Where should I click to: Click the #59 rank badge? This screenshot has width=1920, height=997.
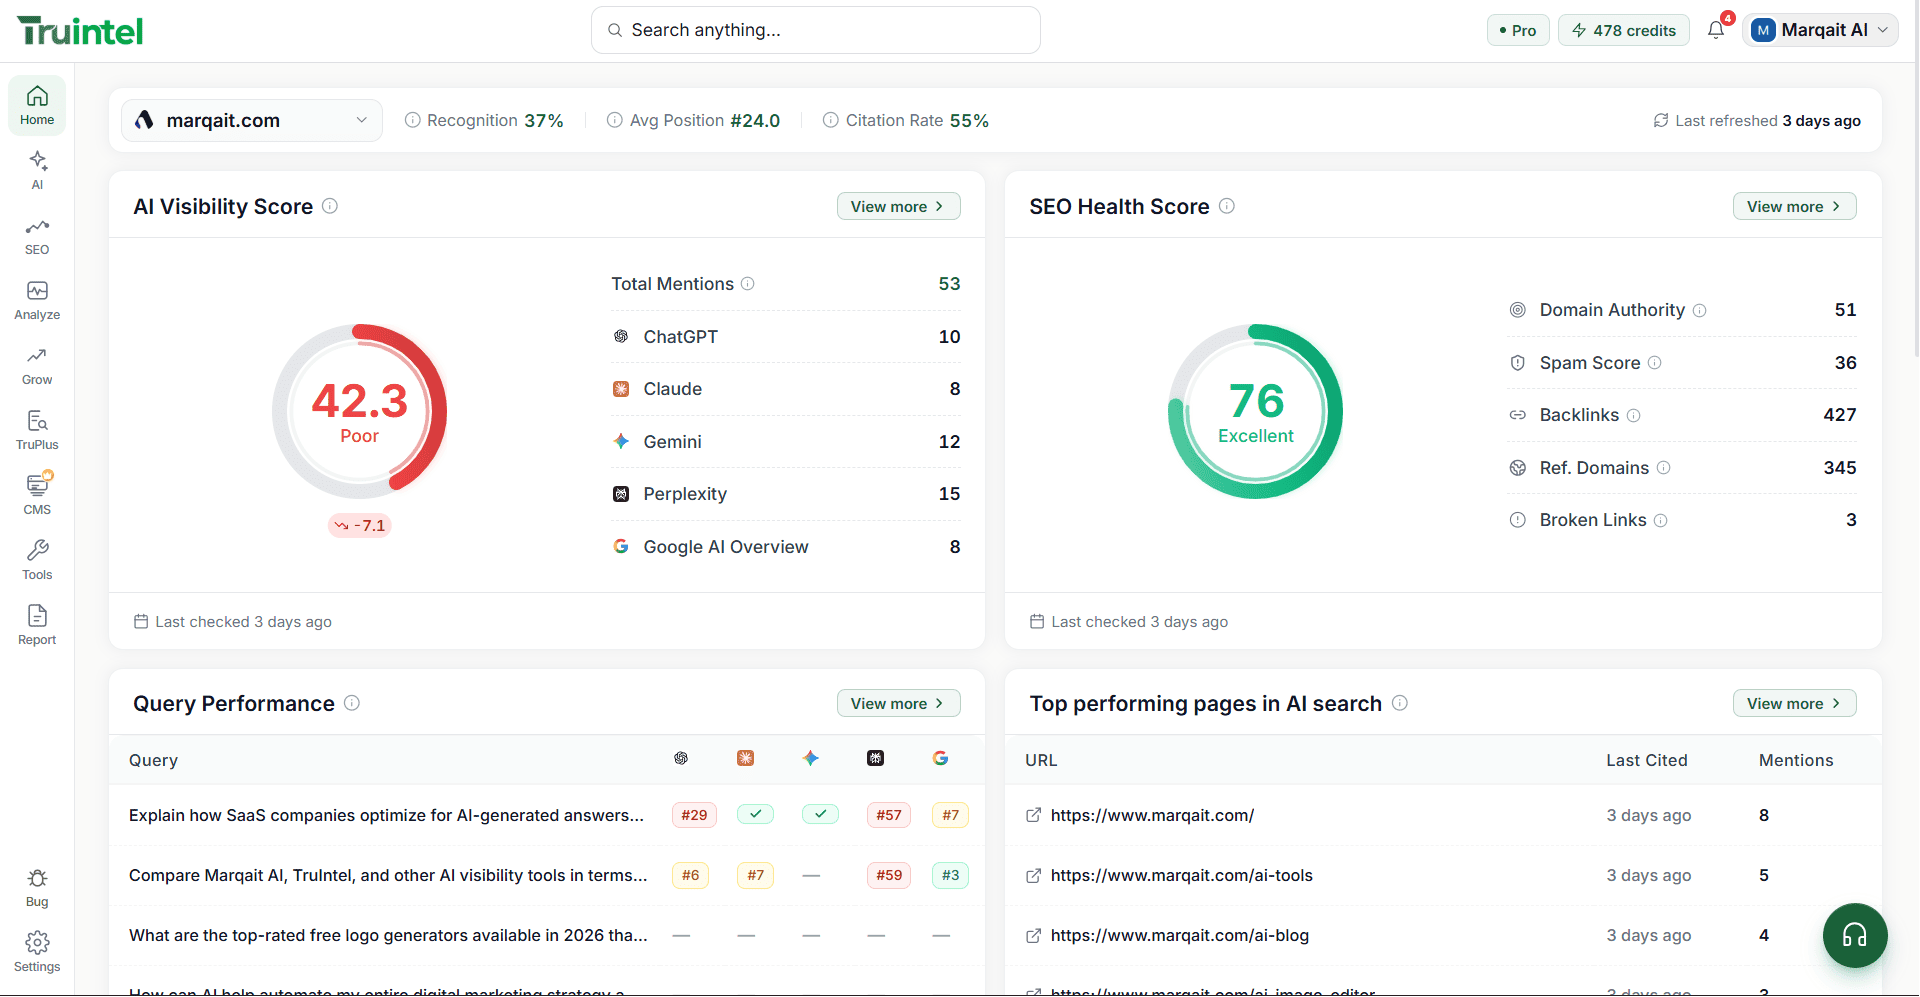pos(889,875)
